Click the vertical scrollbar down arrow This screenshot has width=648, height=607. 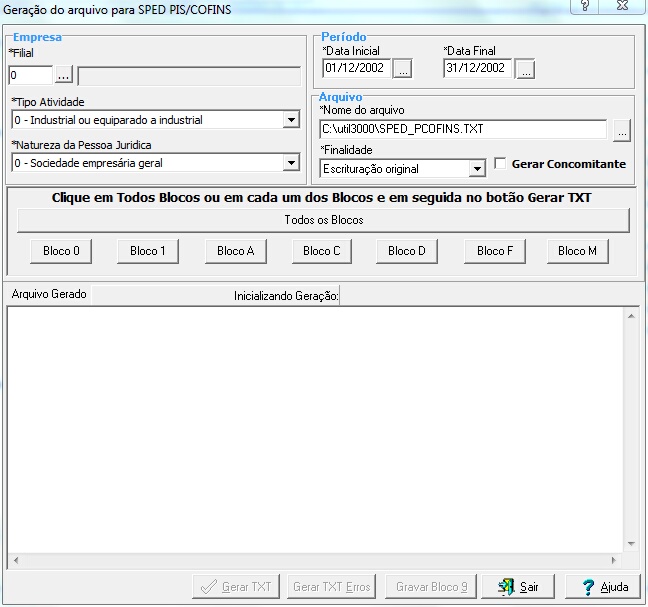[x=631, y=544]
